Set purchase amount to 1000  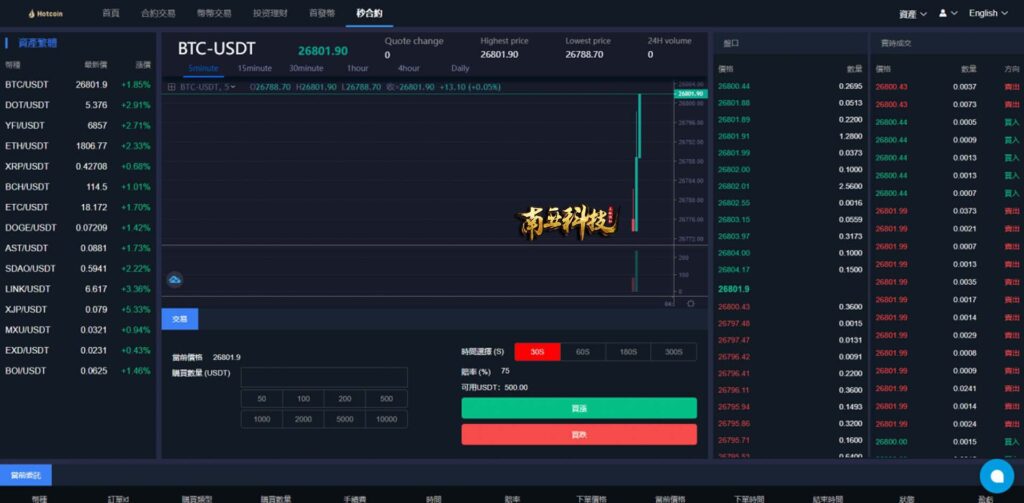(x=262, y=419)
